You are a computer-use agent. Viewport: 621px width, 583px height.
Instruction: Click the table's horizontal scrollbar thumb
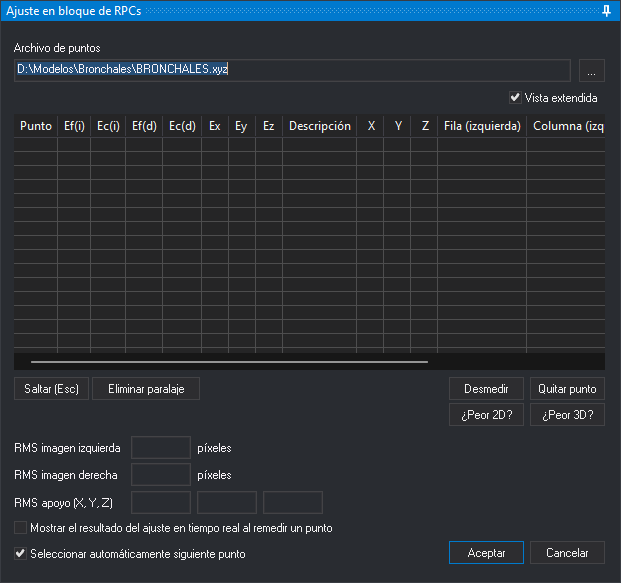coord(229,362)
